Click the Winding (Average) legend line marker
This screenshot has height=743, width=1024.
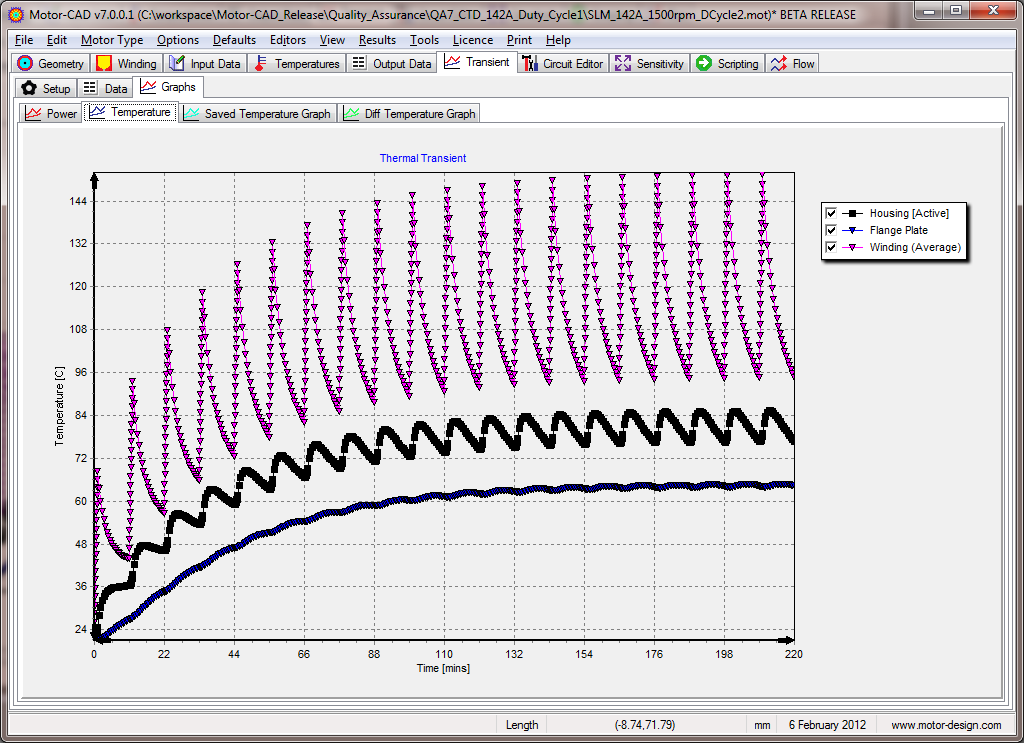pyautogui.click(x=853, y=247)
